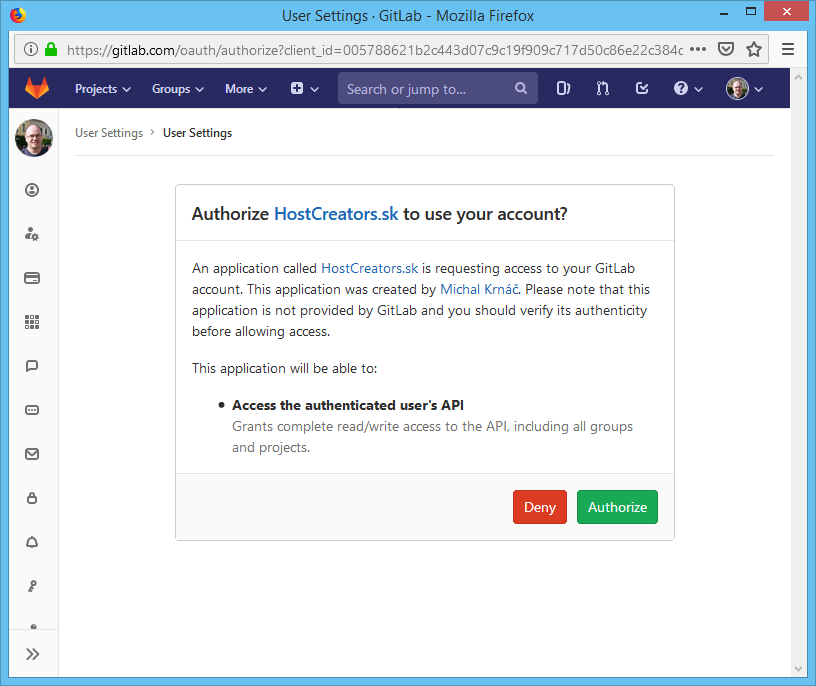This screenshot has width=816, height=686.
Task: Click the sidebar user avatar photo
Action: click(34, 137)
